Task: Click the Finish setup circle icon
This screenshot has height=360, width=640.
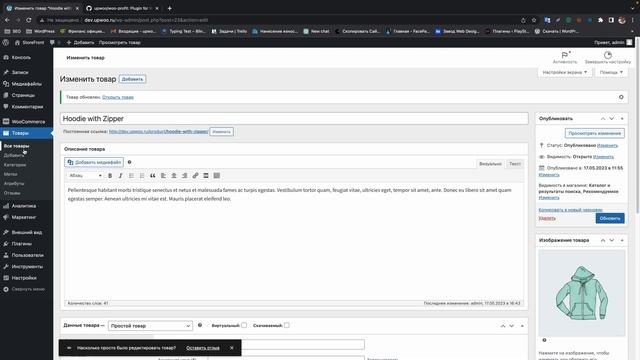Action: coord(608,55)
